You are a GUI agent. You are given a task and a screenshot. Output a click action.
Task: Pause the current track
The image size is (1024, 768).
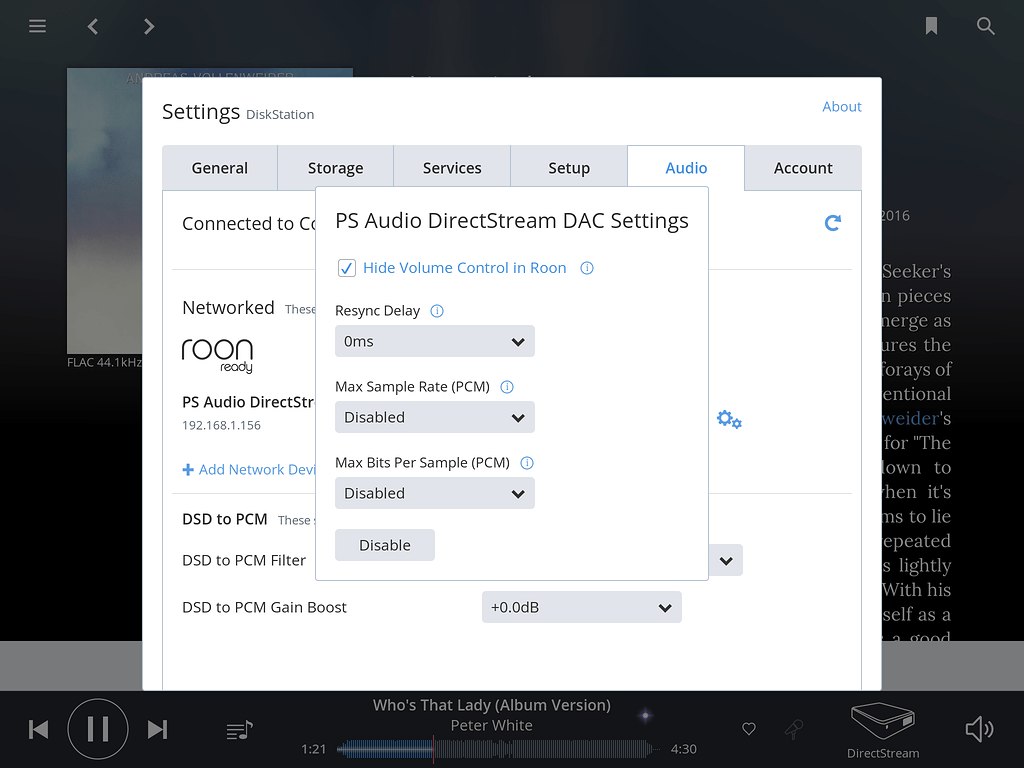(97, 729)
